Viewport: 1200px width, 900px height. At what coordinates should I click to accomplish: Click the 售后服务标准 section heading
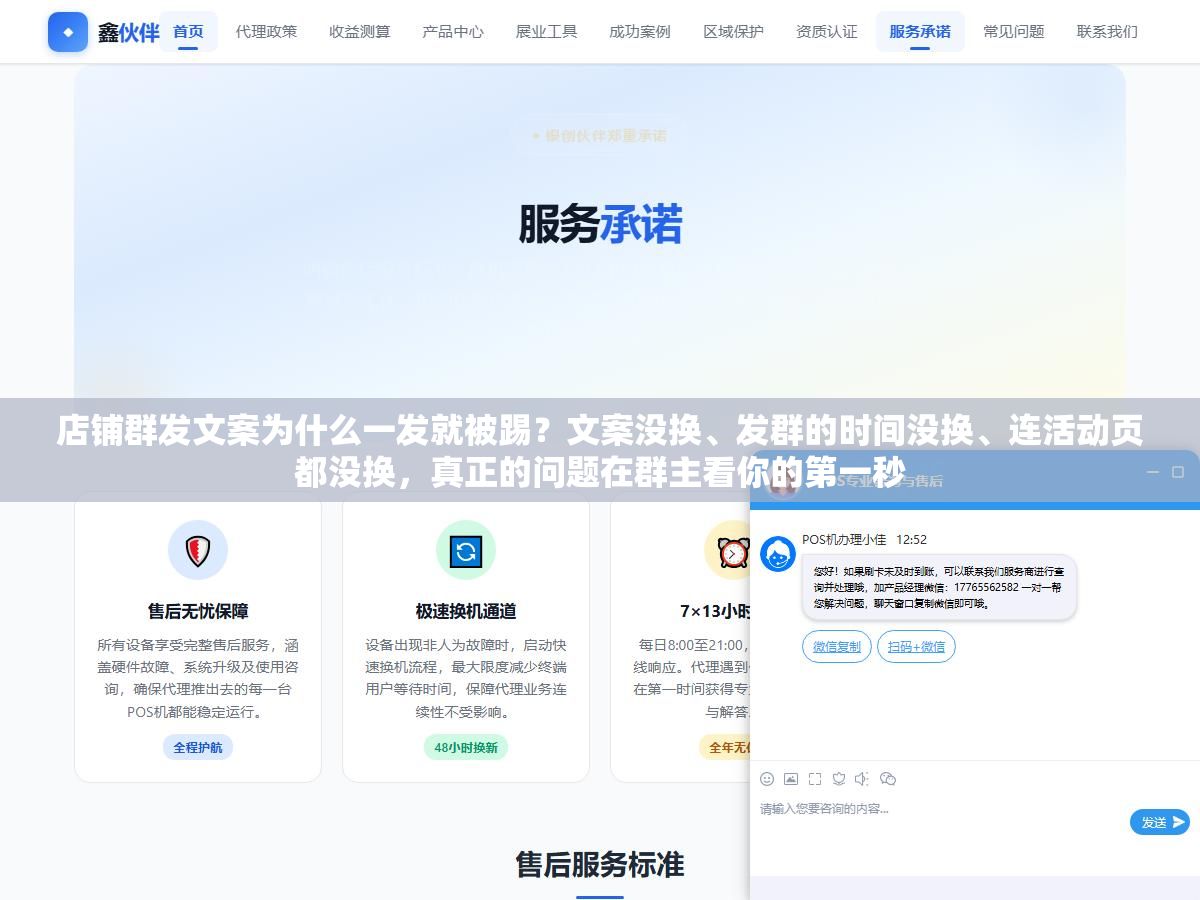tap(600, 864)
